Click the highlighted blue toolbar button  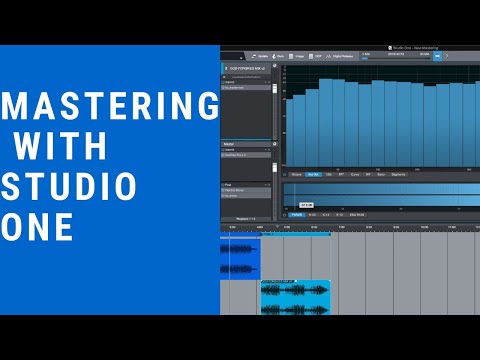pyautogui.click(x=437, y=56)
